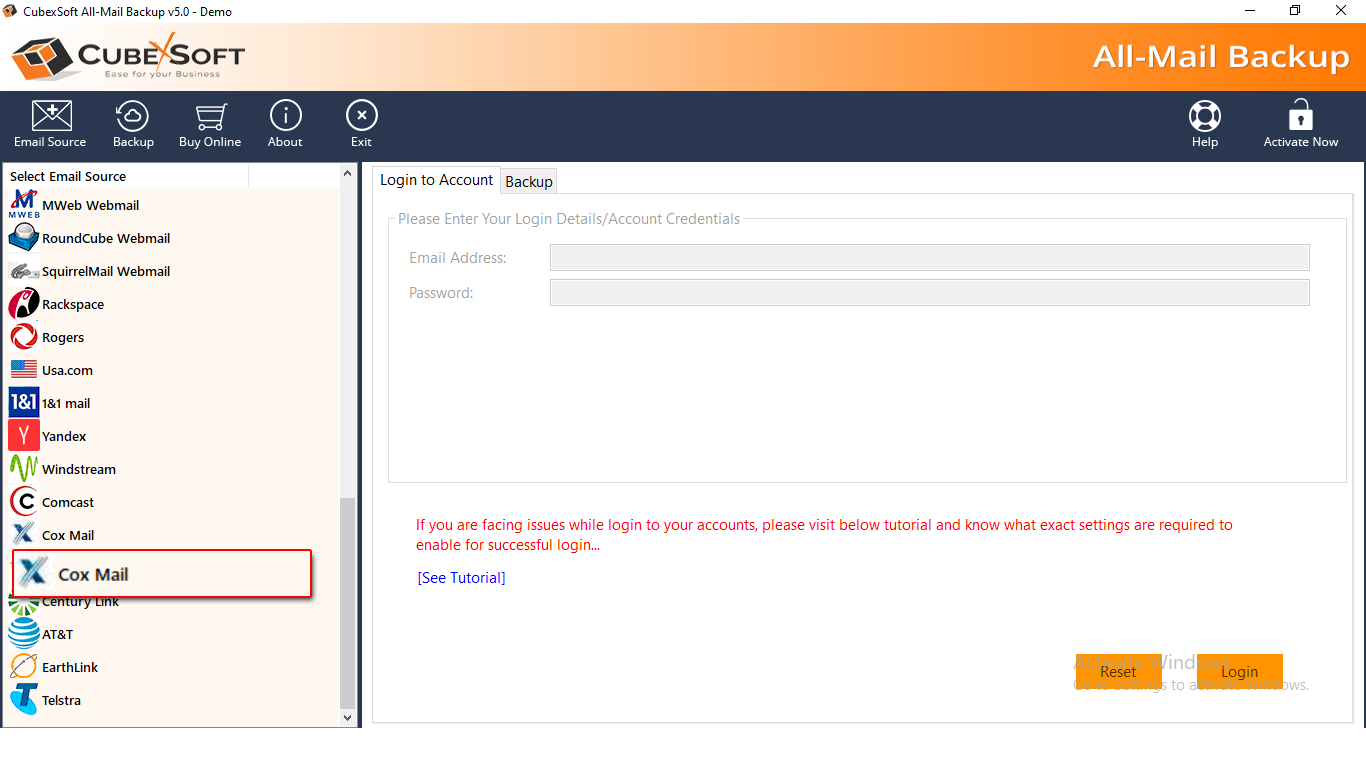Select Yandex from the email source list
1366x773 pixels.
[x=64, y=436]
